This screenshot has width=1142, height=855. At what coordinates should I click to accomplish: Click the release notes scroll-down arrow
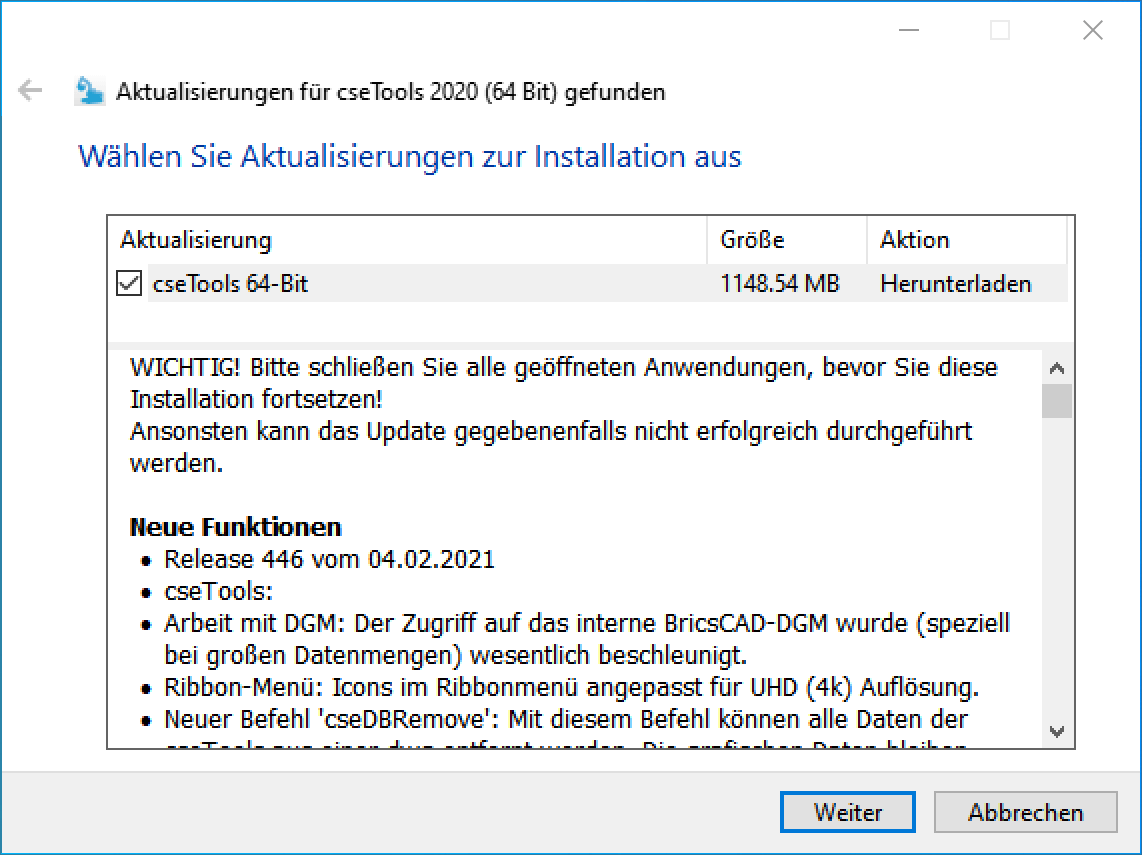click(1057, 731)
